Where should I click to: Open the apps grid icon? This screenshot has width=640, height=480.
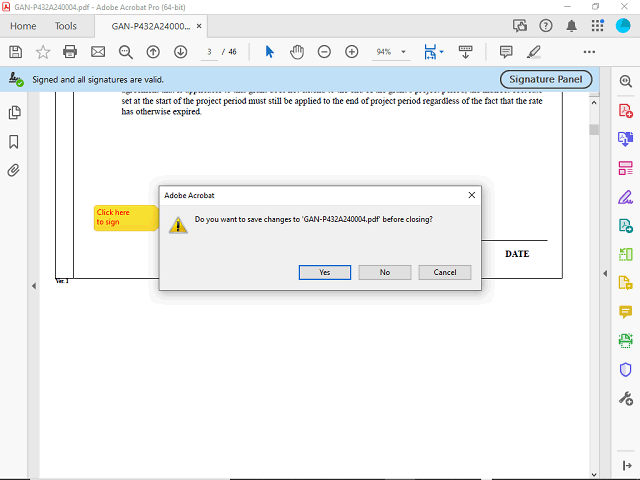pos(597,26)
